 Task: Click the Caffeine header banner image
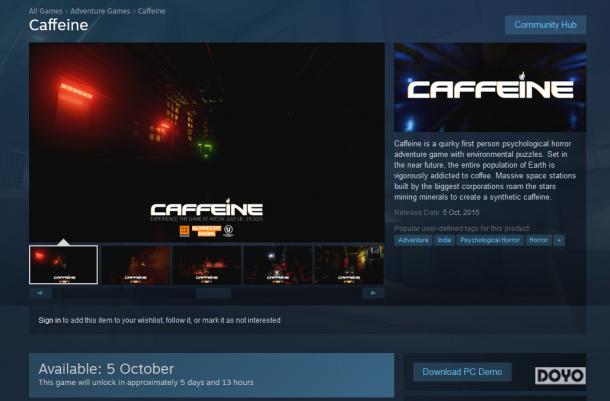coord(490,88)
